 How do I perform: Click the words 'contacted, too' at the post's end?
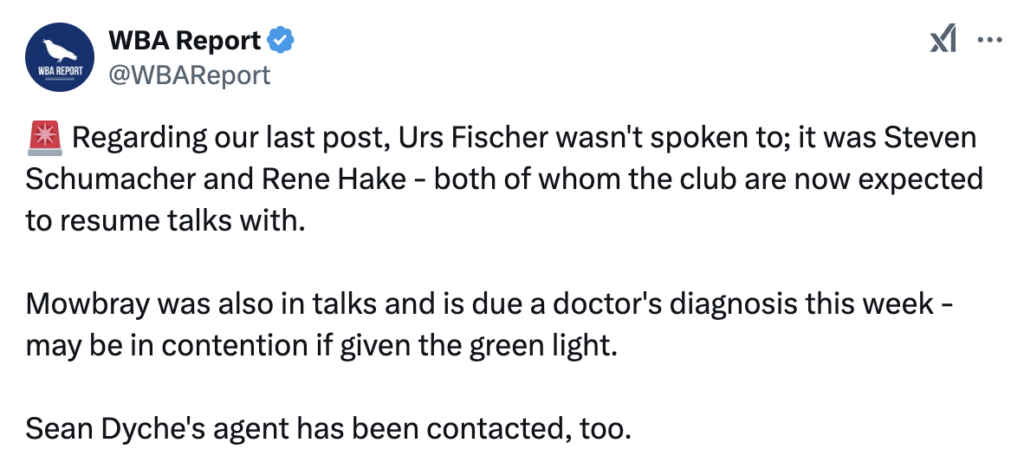click(522, 429)
